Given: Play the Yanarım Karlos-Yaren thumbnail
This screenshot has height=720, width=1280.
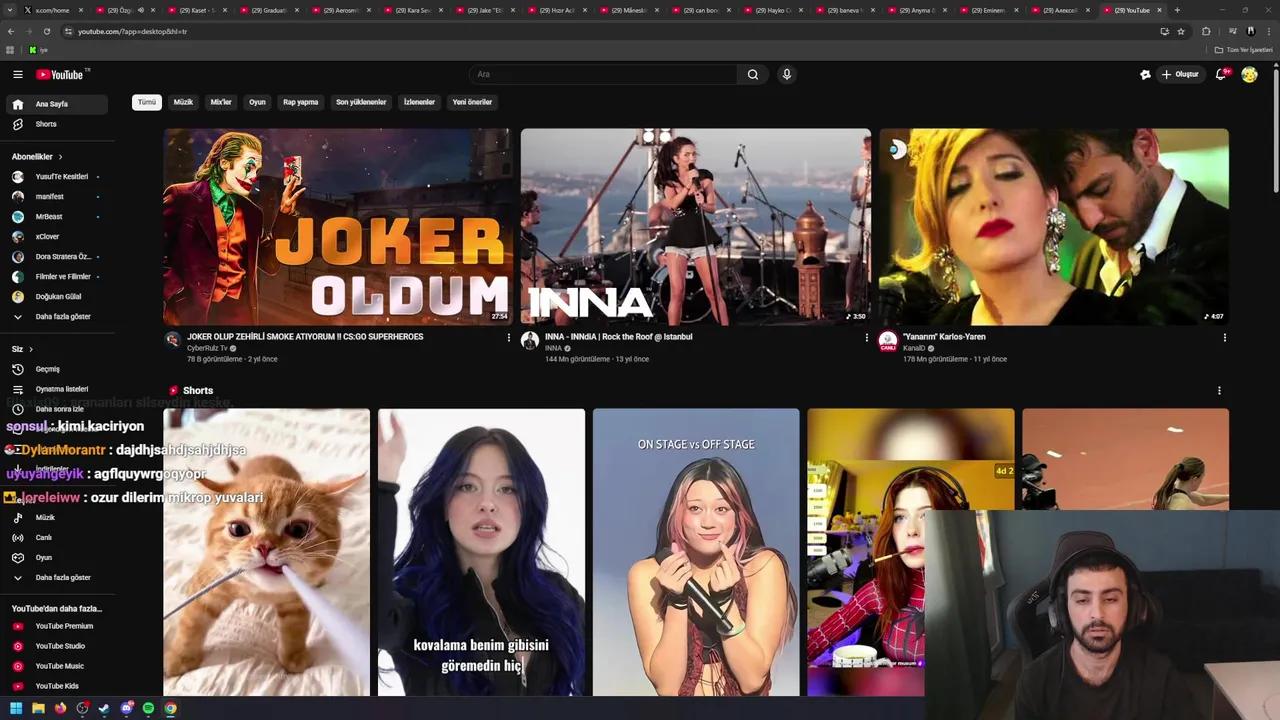Looking at the screenshot, I should tap(1053, 226).
